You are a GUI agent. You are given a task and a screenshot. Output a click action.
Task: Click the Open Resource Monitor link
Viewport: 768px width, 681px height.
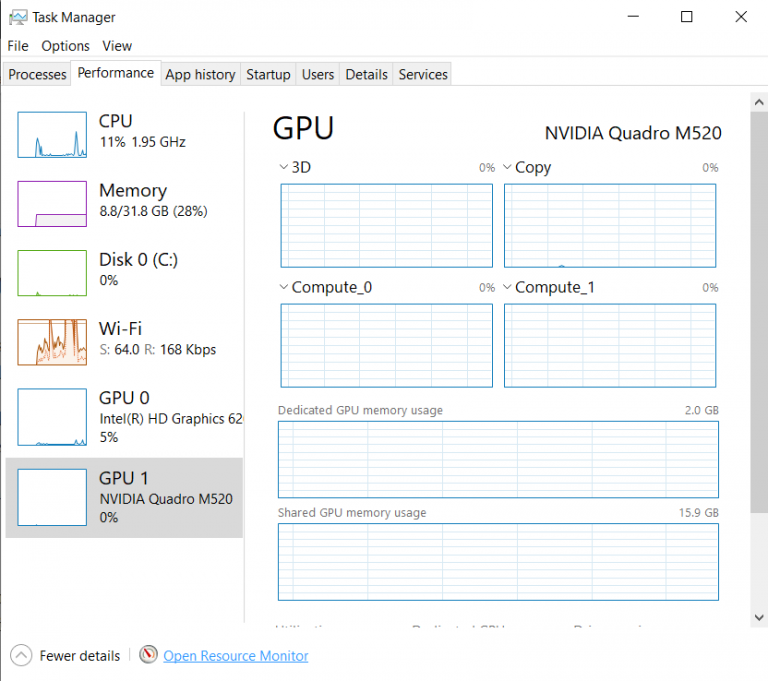[236, 656]
